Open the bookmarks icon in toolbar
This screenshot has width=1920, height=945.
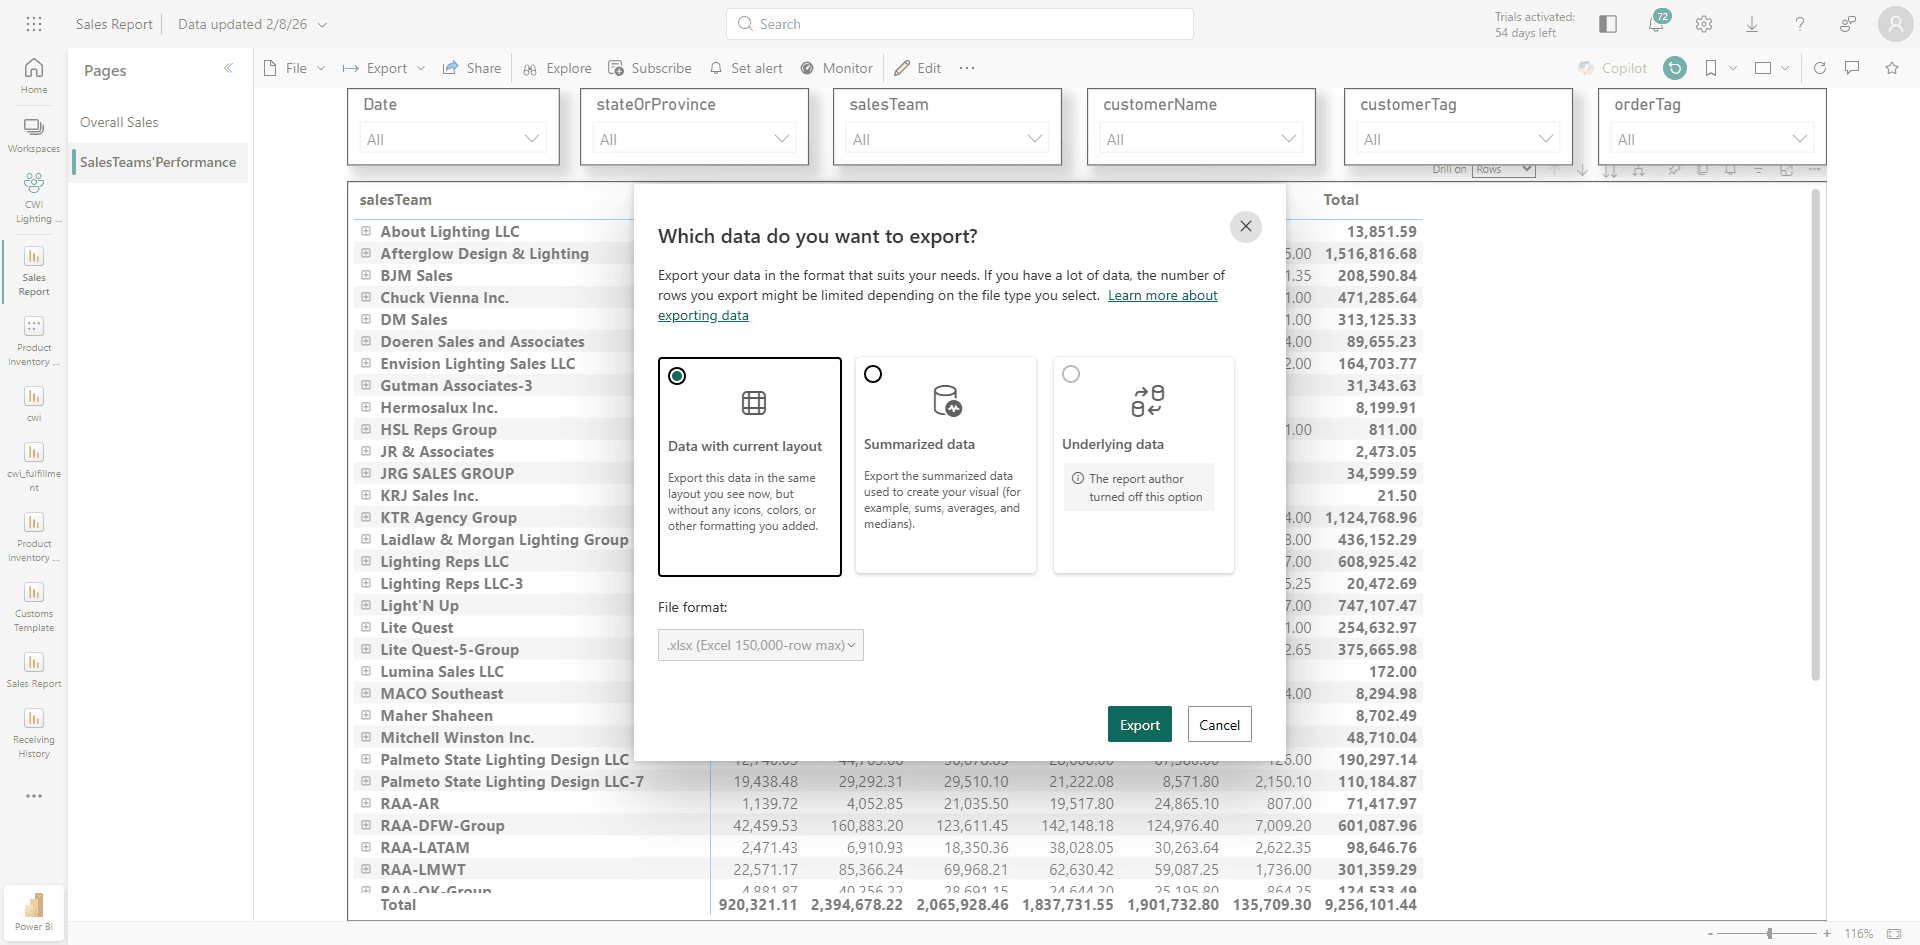click(x=1711, y=68)
